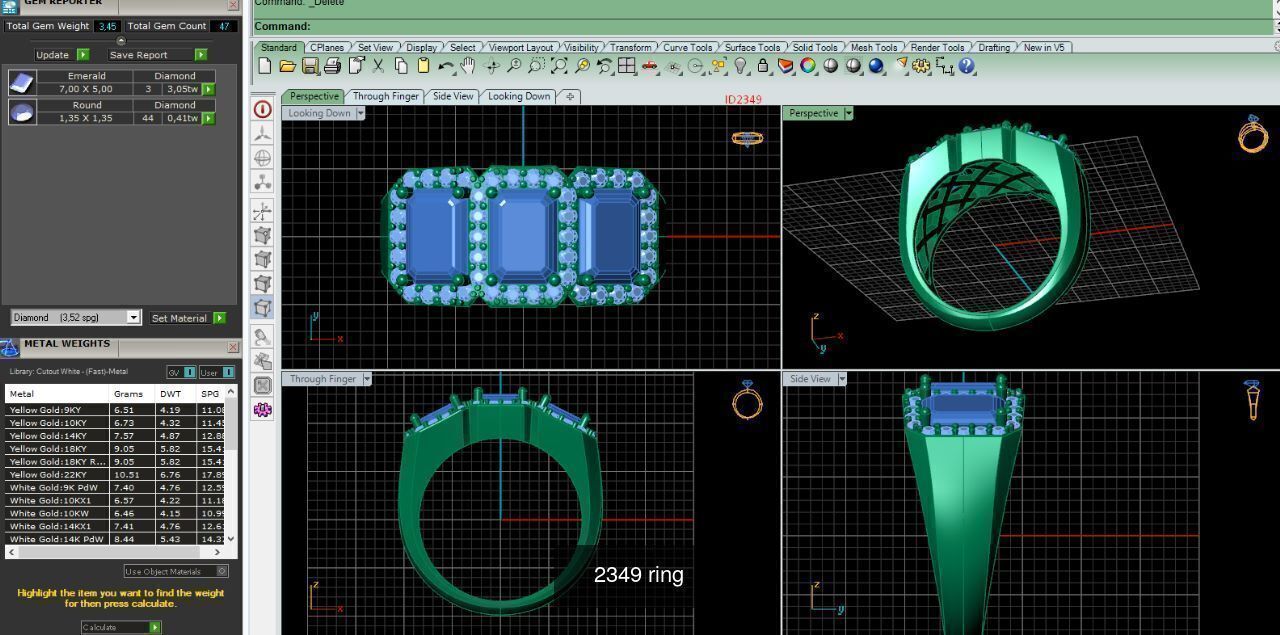Image resolution: width=1280 pixels, height=635 pixels.
Task: Click the four viewports layout icon
Action: [627, 66]
